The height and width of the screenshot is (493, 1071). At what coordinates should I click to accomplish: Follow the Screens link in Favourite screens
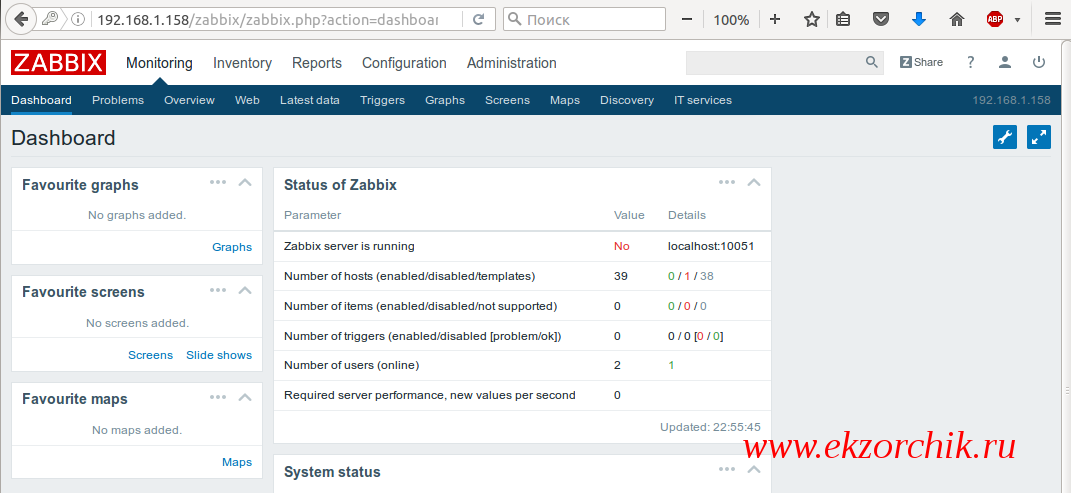tap(150, 355)
